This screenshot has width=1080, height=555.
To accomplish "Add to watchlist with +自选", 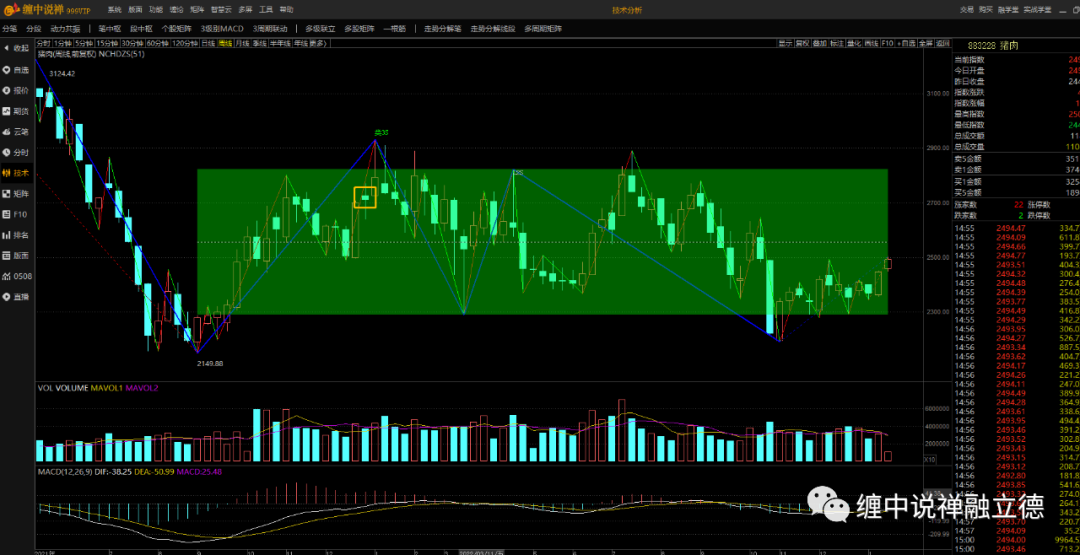I will (x=906, y=43).
